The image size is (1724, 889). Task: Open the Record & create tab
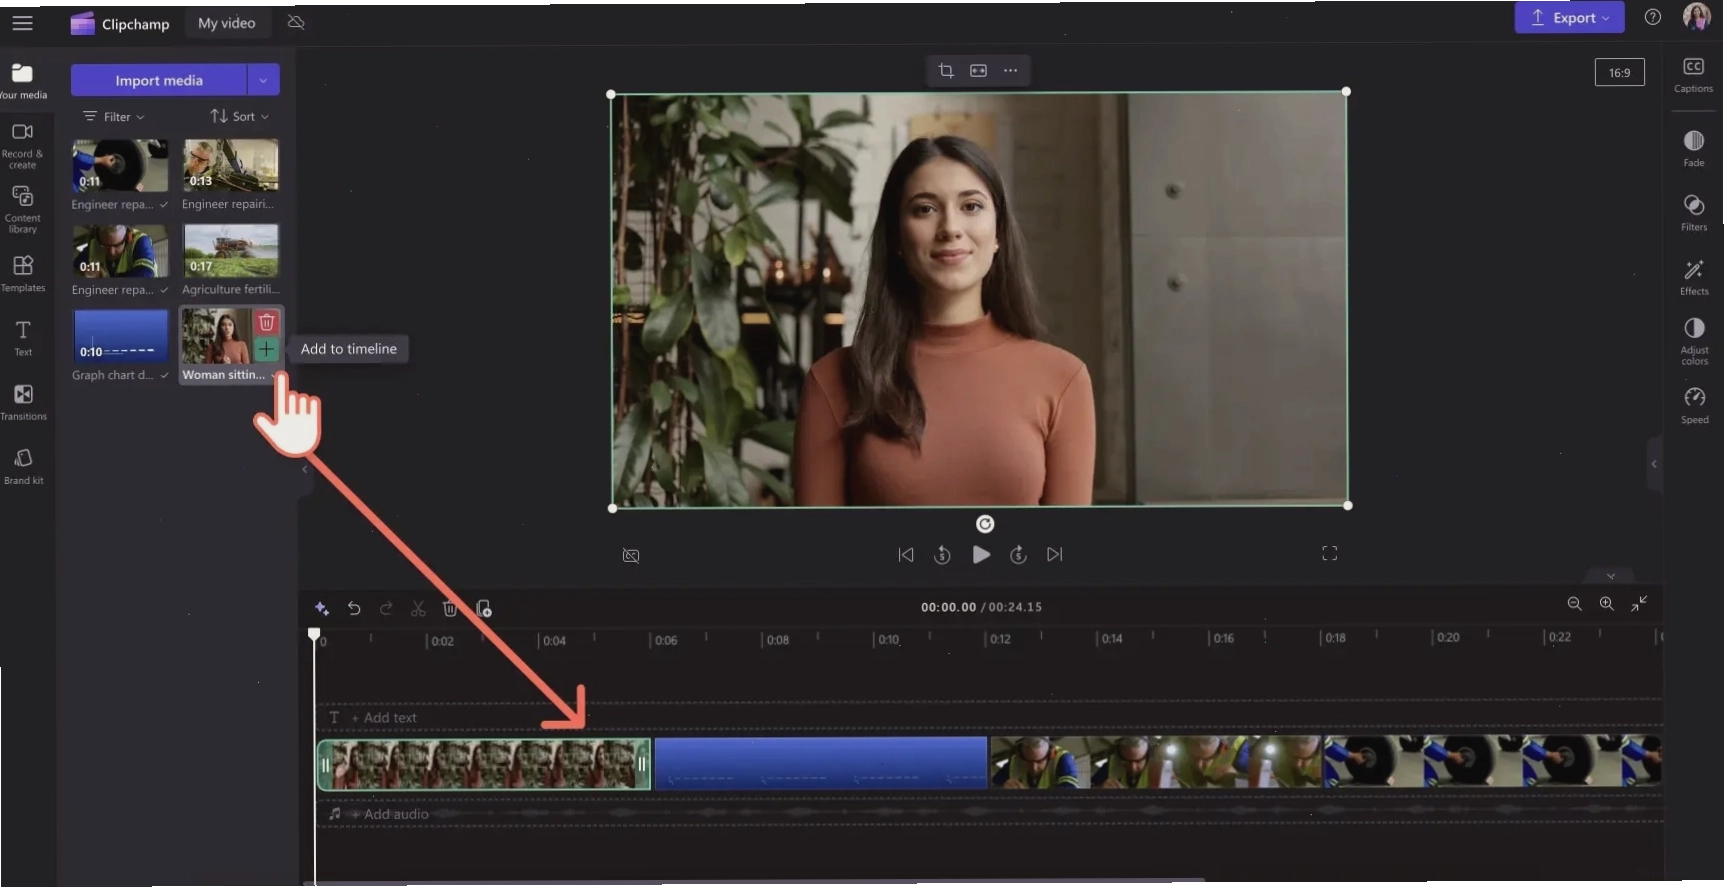(x=23, y=145)
